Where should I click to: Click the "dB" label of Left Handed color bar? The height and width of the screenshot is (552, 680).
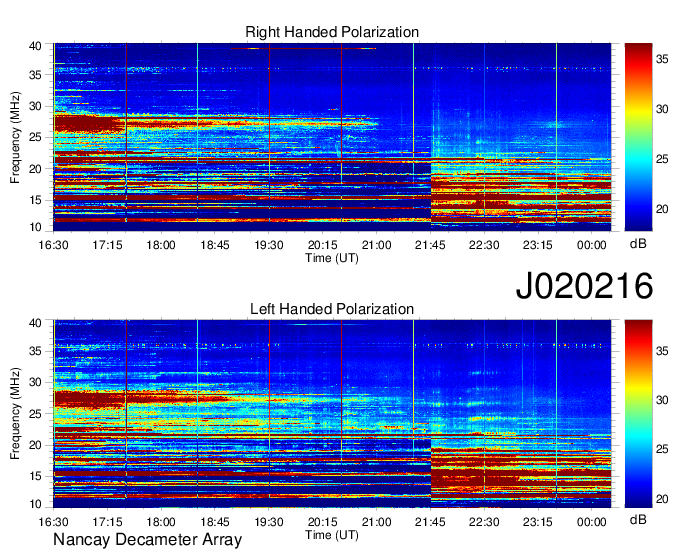click(x=638, y=520)
